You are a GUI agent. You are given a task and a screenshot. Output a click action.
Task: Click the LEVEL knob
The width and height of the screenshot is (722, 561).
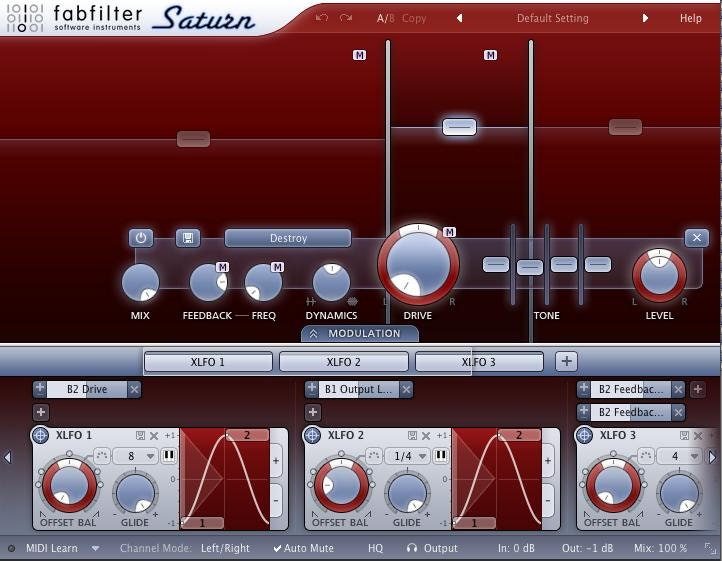coord(659,276)
